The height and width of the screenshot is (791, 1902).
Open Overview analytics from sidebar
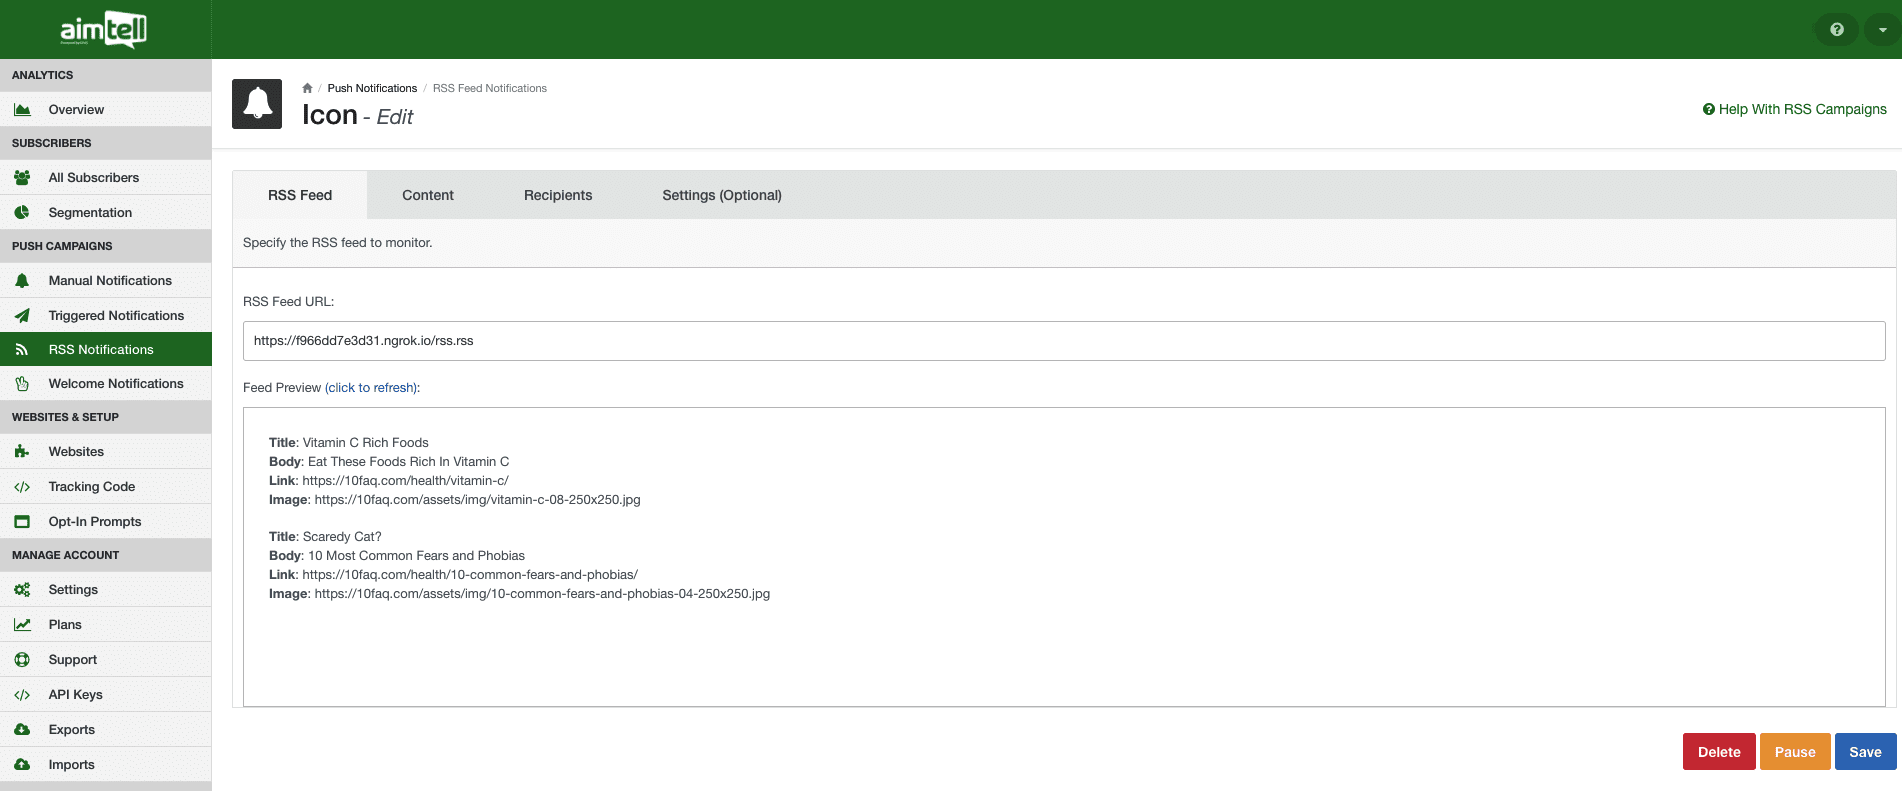[76, 110]
